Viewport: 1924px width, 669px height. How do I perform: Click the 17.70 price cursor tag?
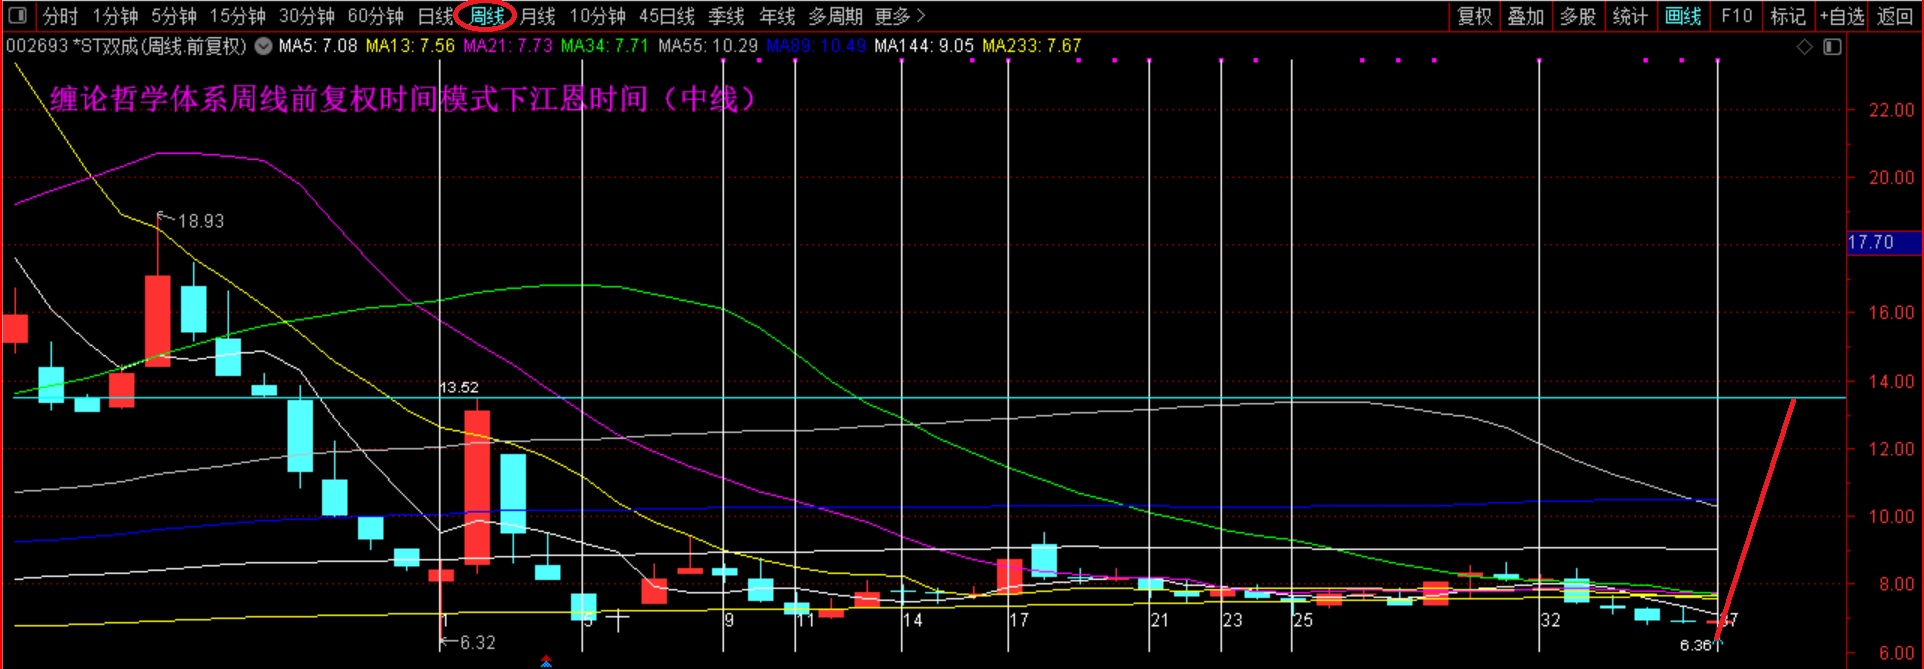pos(1883,242)
